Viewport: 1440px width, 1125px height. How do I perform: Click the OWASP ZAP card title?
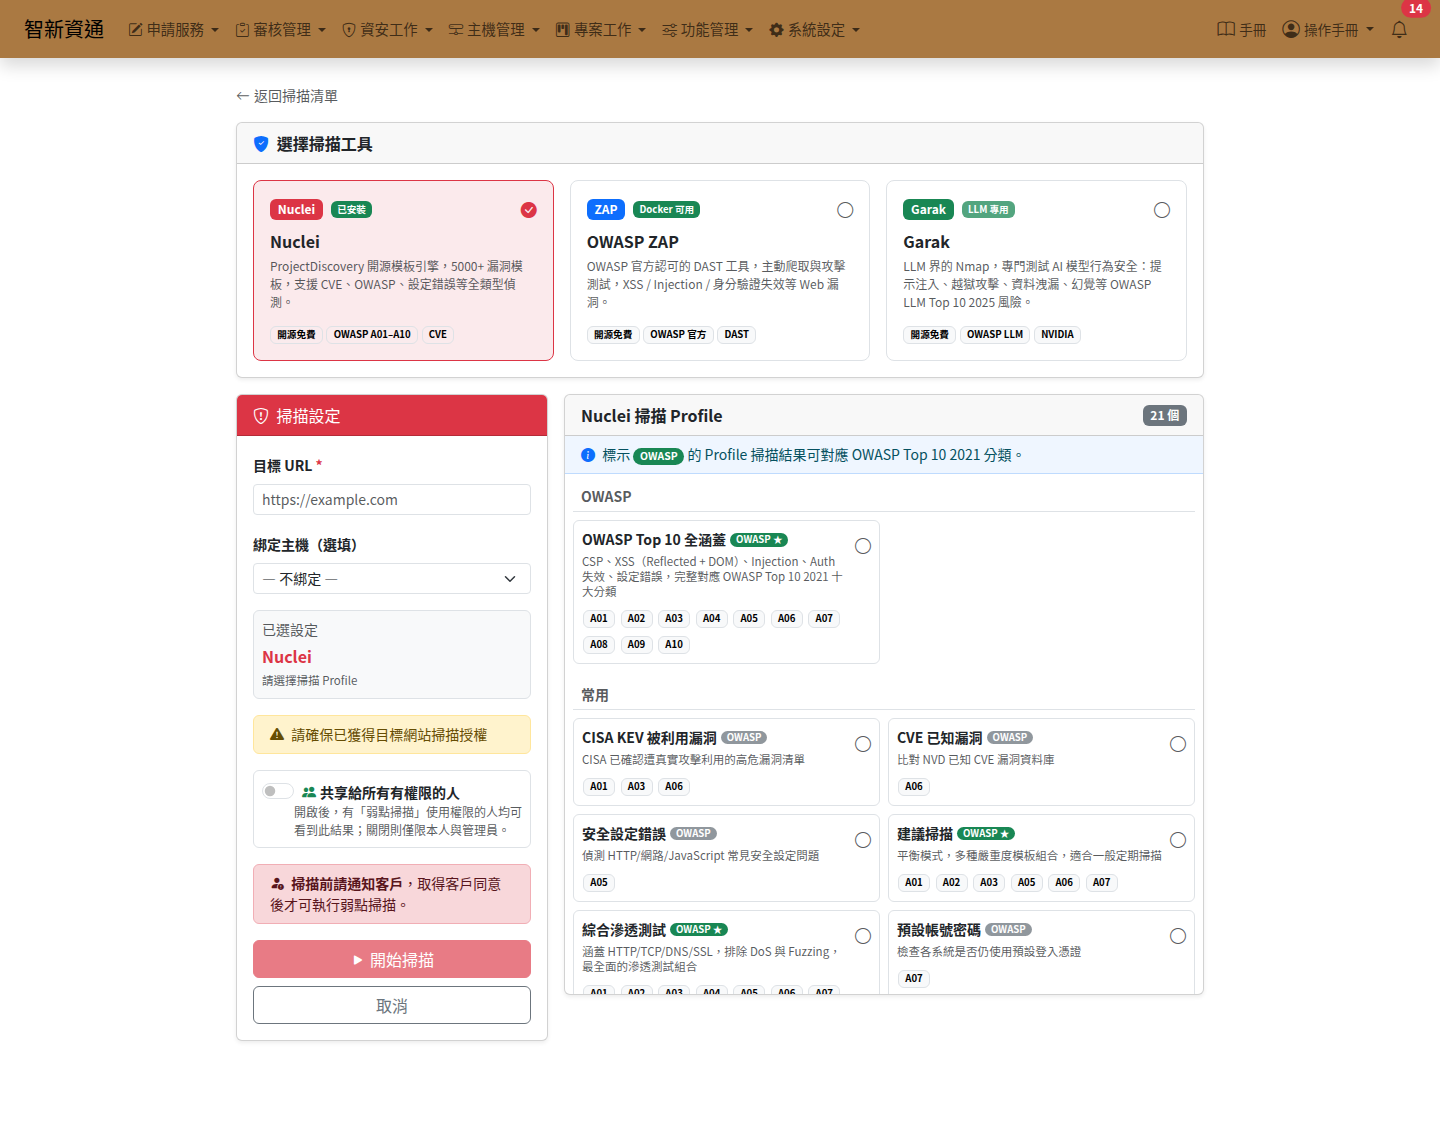(633, 242)
